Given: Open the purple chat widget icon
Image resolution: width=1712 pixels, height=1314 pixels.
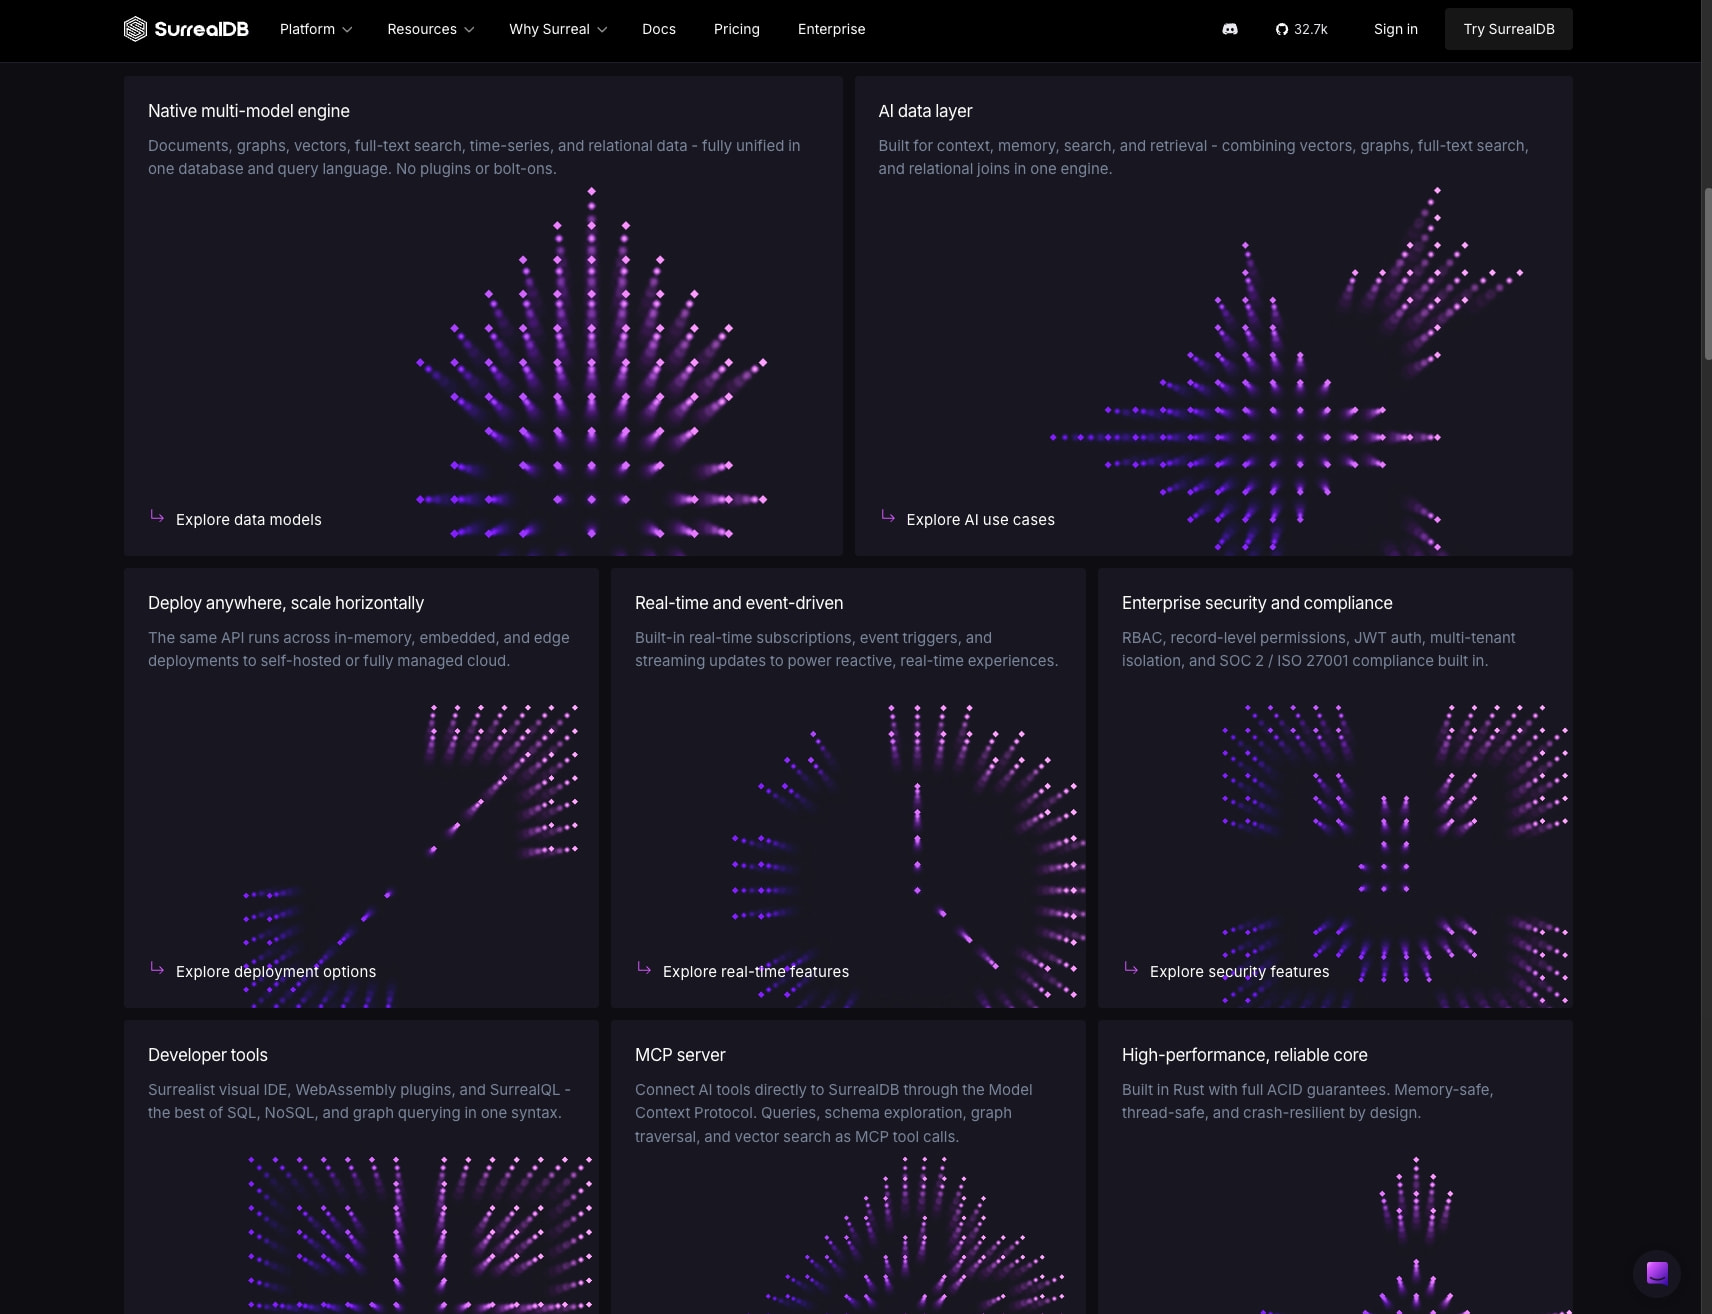Looking at the screenshot, I should coord(1657,1273).
